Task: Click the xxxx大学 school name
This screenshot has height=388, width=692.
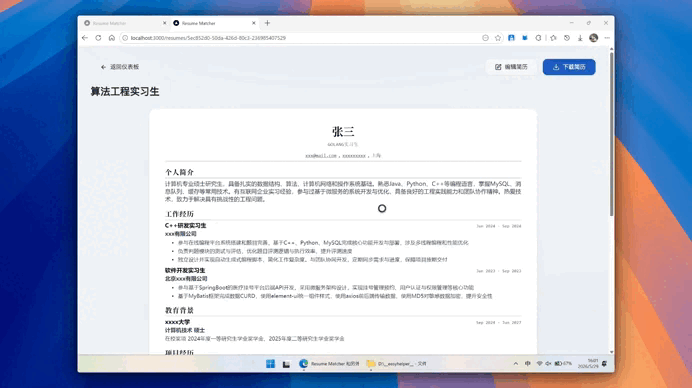Action: [x=177, y=322]
